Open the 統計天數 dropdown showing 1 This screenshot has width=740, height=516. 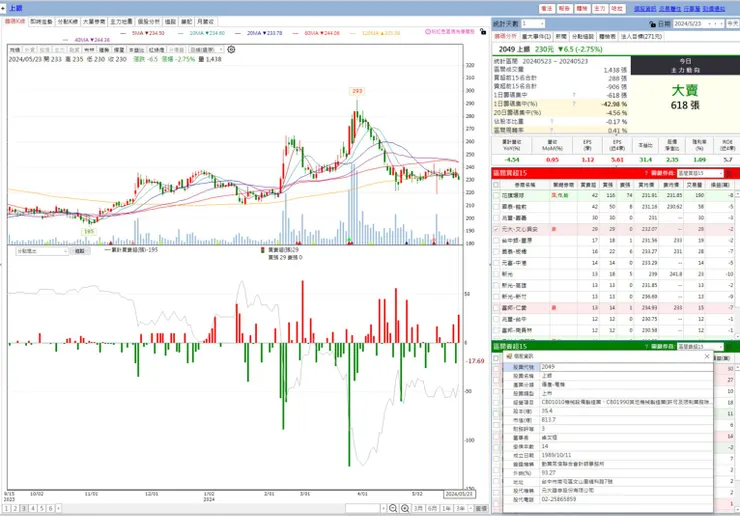(x=533, y=24)
